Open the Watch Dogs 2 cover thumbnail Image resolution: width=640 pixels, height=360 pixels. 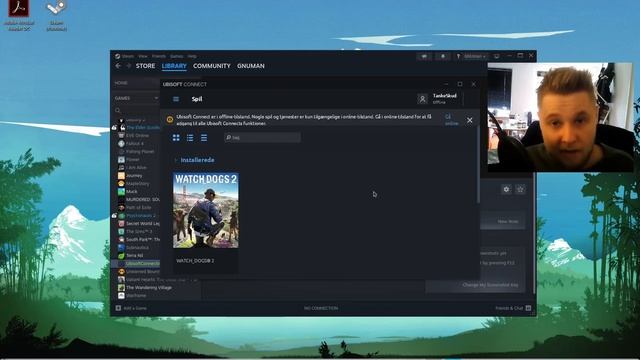[x=206, y=210]
